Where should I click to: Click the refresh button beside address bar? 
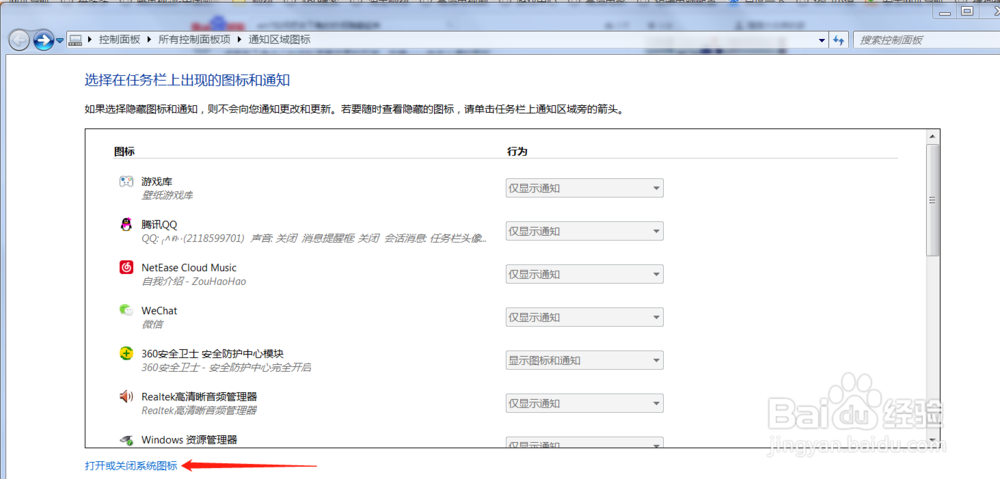(839, 40)
